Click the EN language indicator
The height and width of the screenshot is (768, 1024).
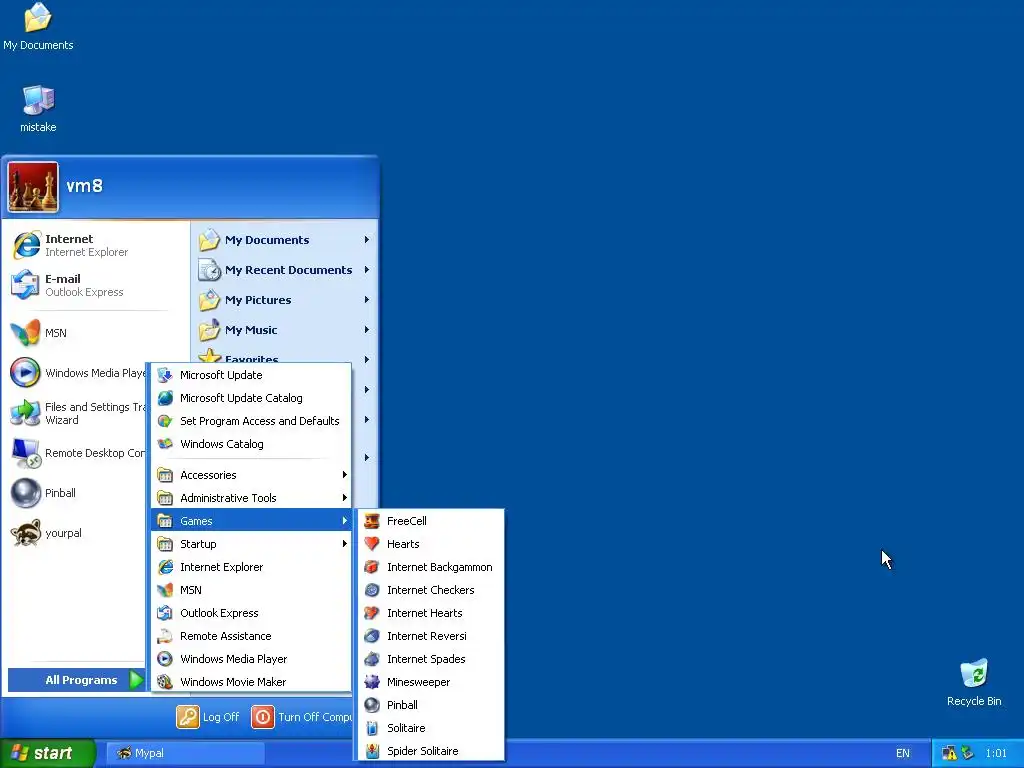pos(903,753)
